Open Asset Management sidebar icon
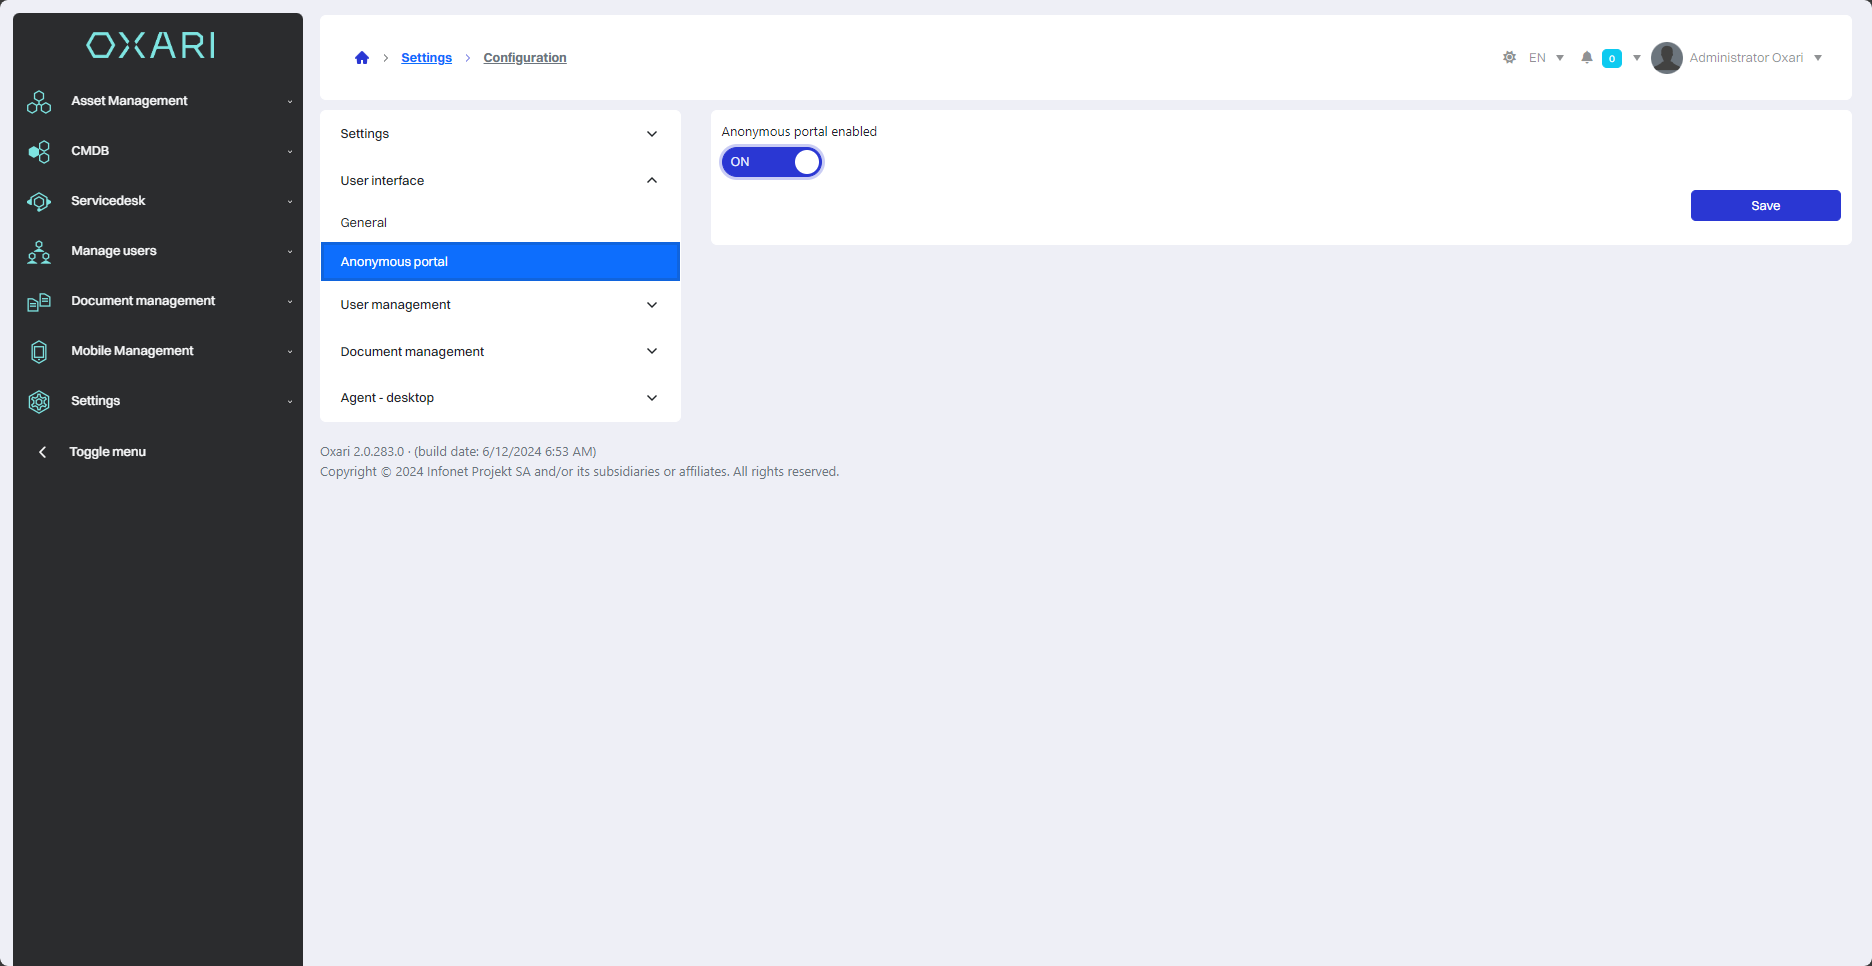Viewport: 1872px width, 966px height. click(39, 102)
